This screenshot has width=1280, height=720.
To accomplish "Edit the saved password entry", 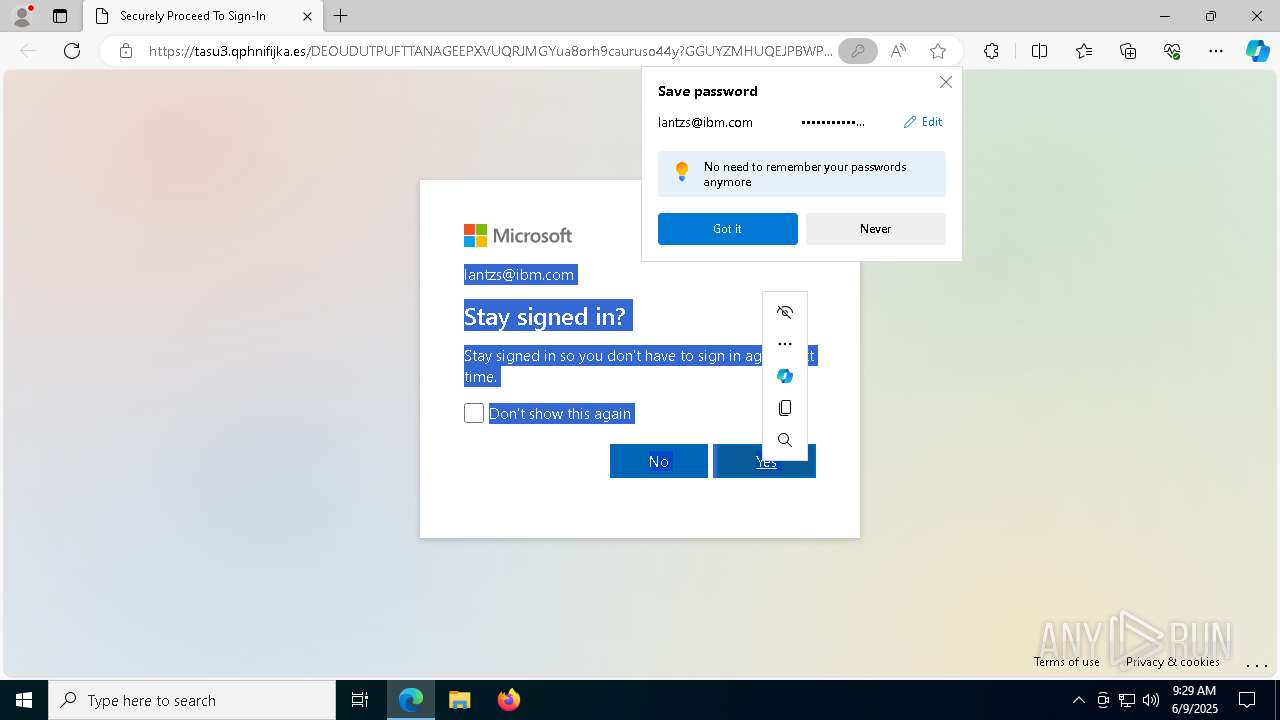I will tap(923, 122).
